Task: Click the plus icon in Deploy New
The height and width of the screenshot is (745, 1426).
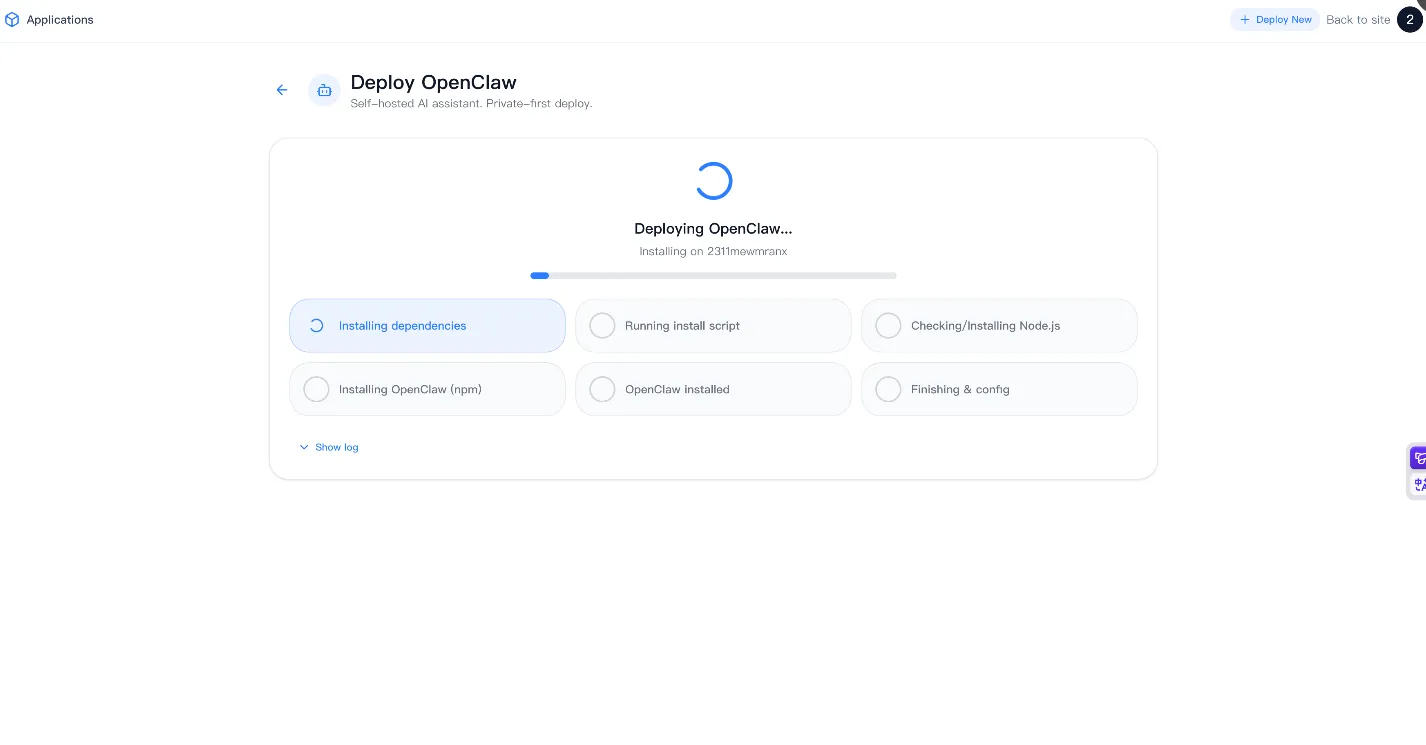Action: pyautogui.click(x=1245, y=19)
